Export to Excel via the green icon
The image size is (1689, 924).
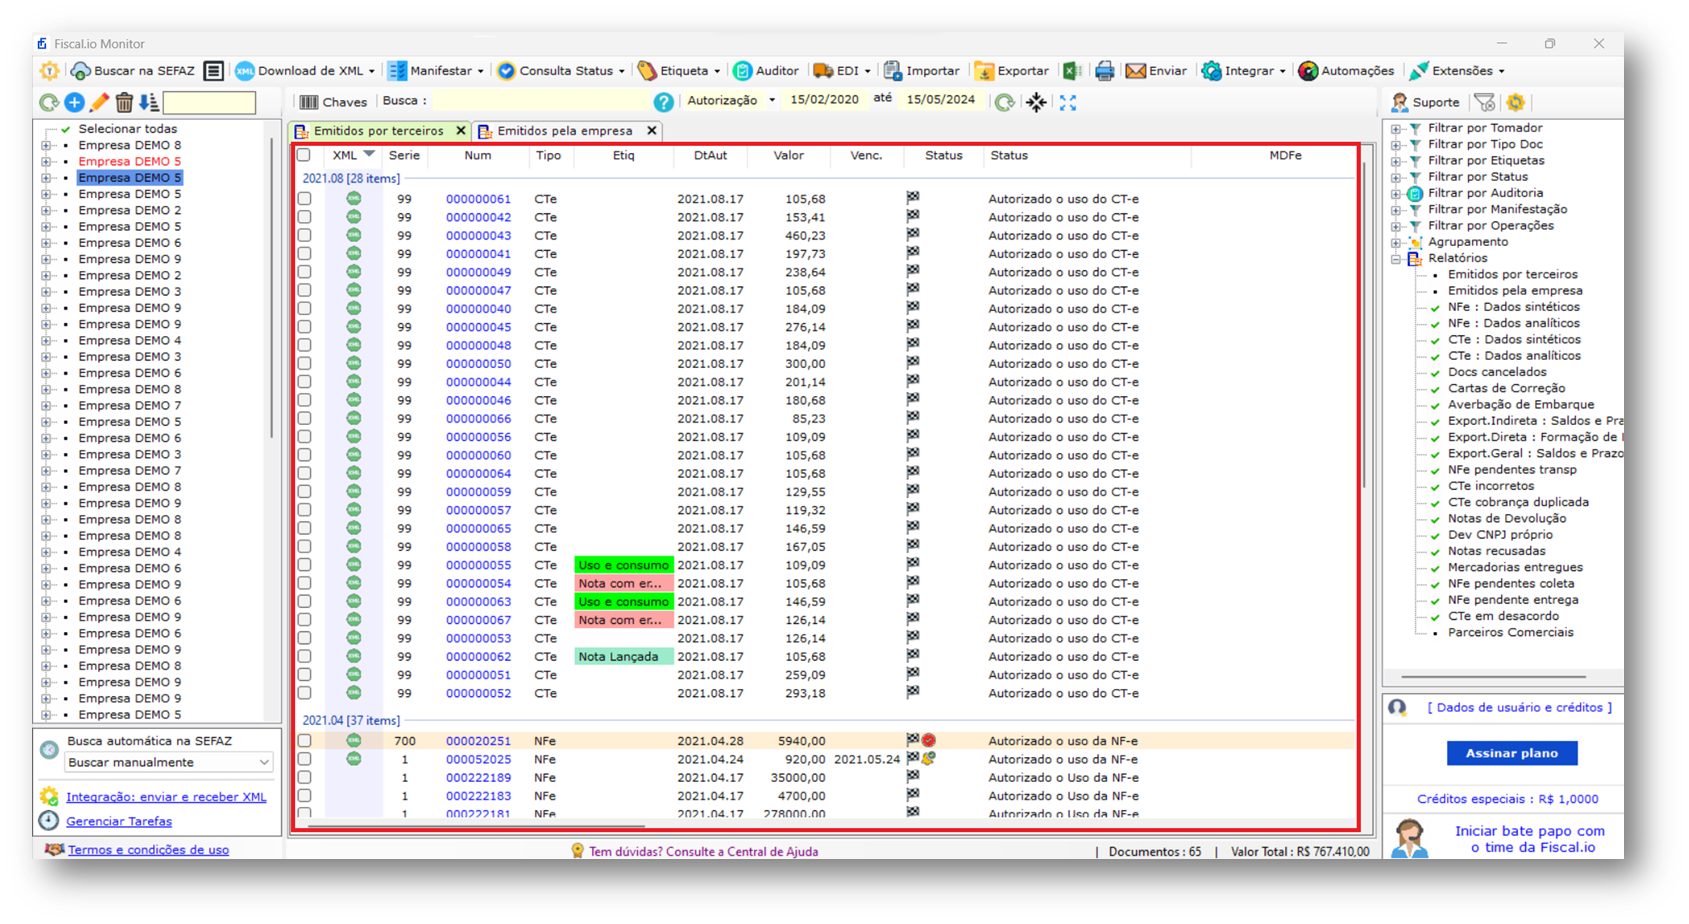coord(1072,71)
